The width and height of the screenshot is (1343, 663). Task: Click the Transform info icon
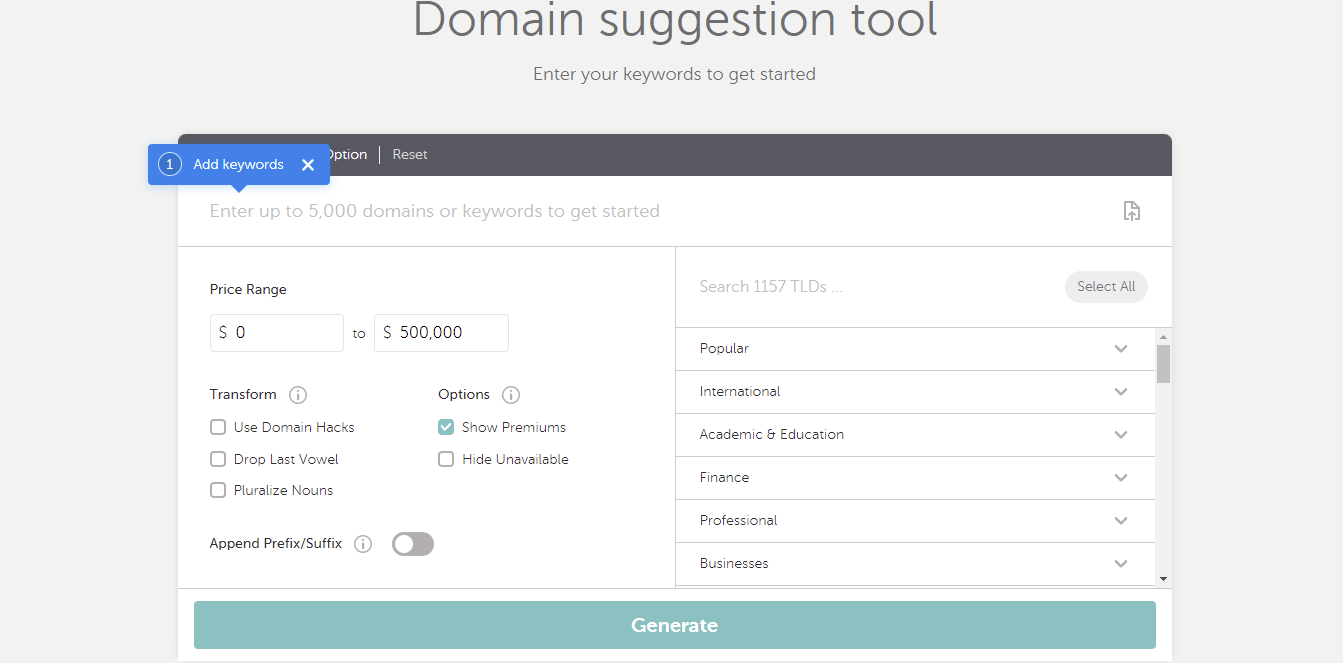point(297,395)
